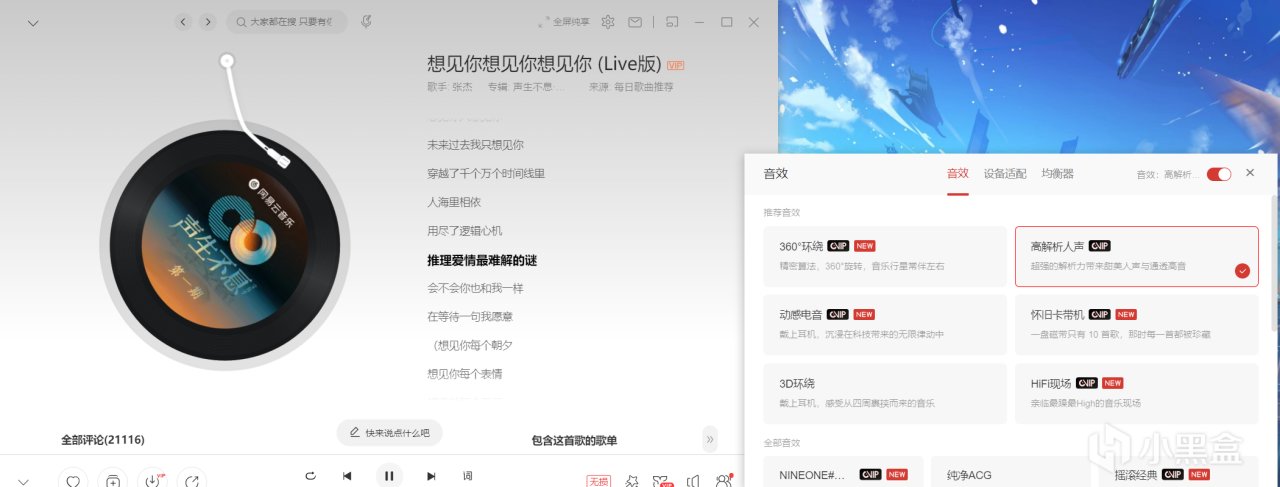Viewport: 1280px width, 487px height.
Task: Switch to the 音效 tab
Action: (958, 173)
